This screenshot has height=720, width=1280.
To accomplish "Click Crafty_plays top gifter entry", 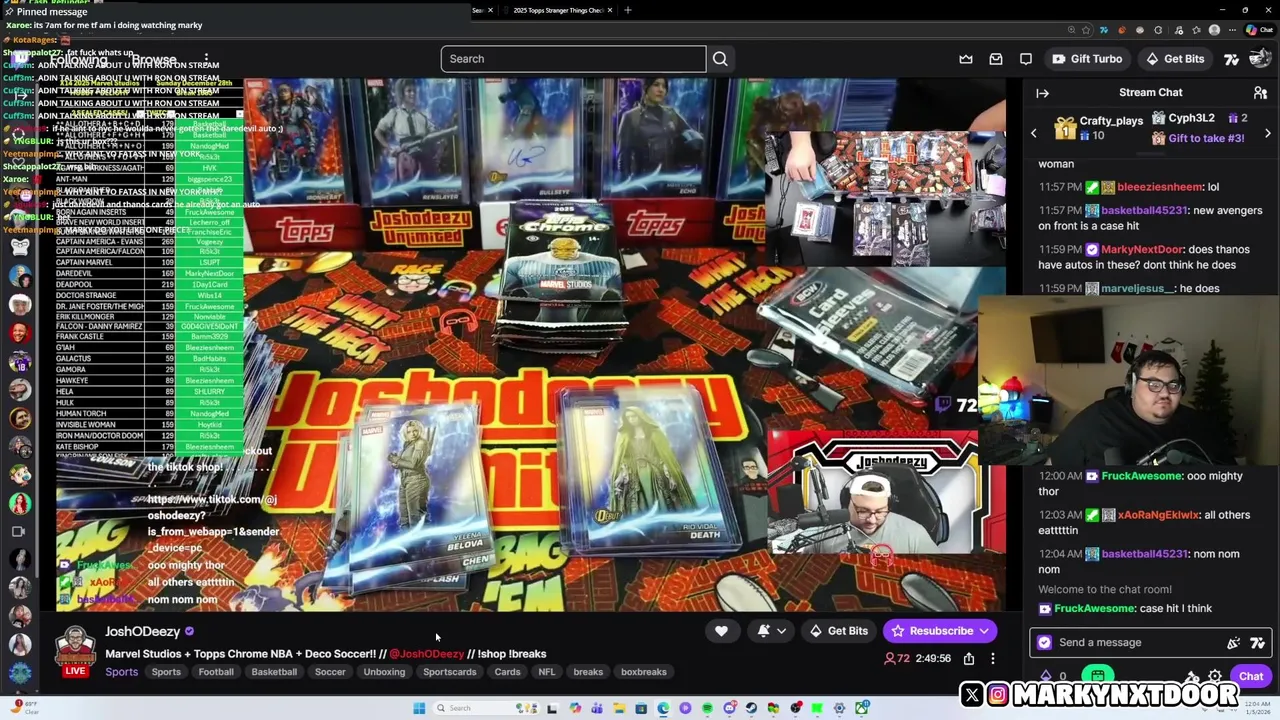I will pos(1099,128).
